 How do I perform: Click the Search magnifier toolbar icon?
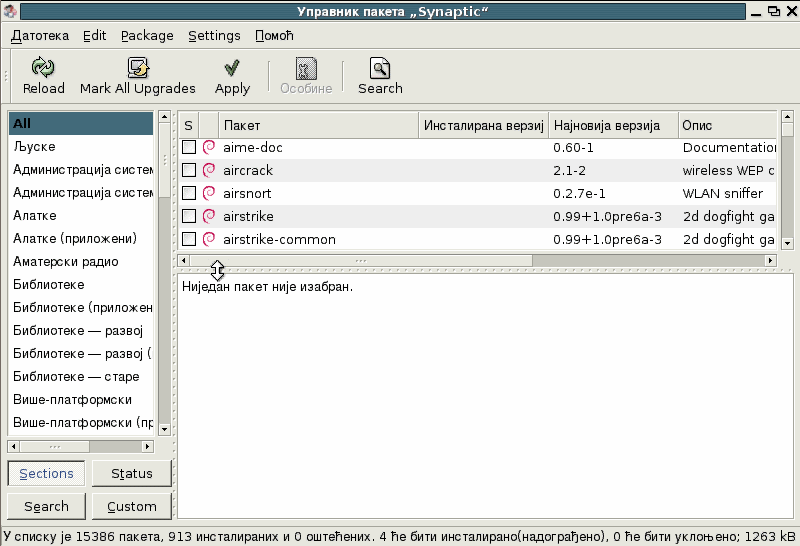point(380,68)
